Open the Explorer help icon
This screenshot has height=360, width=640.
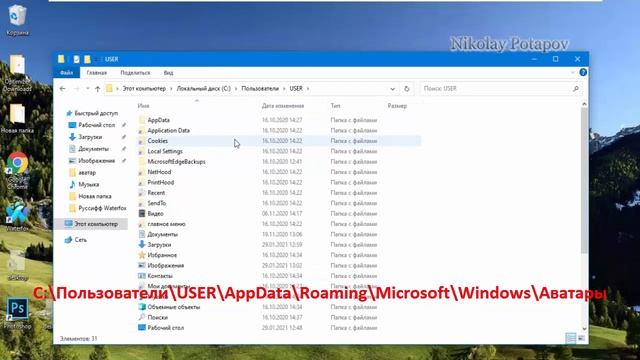pyautogui.click(x=583, y=72)
